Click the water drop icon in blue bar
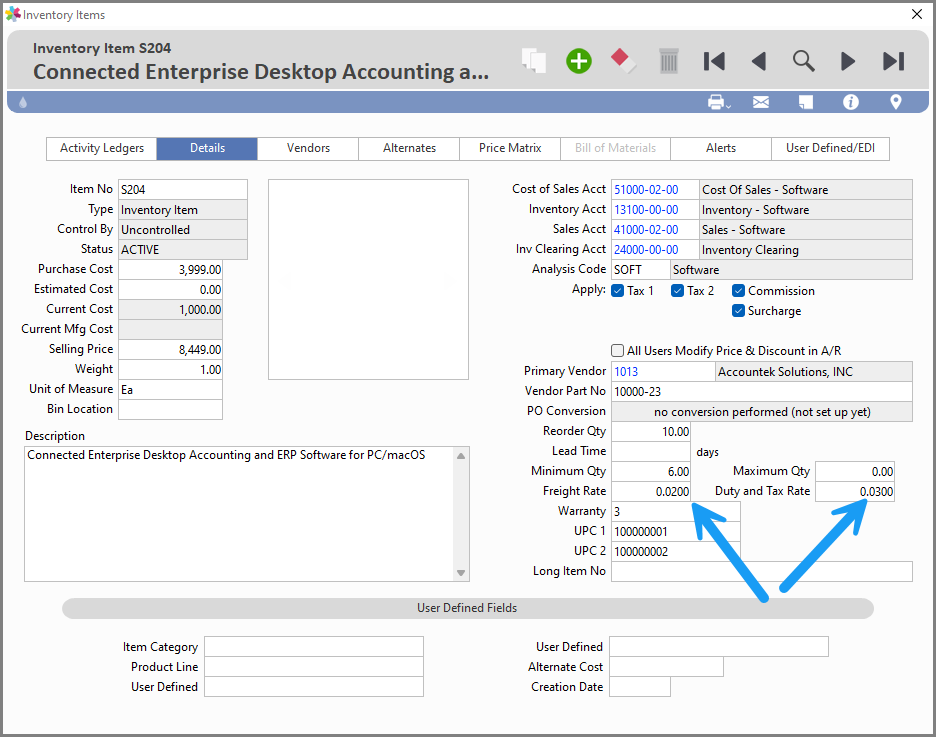Viewport: 936px width, 737px height. 23,102
